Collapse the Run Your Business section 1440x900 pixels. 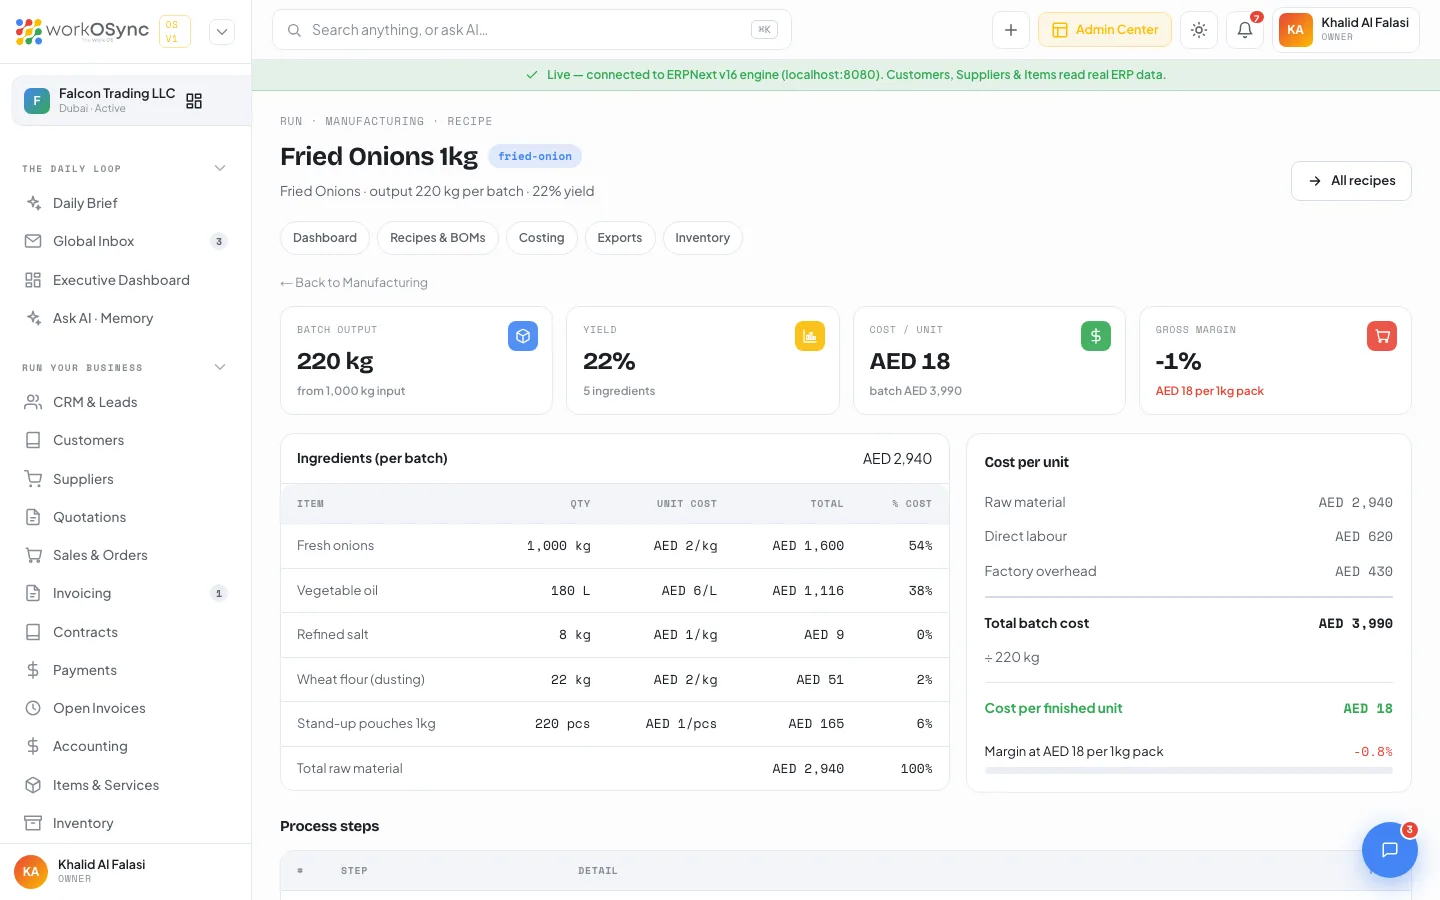[220, 367]
